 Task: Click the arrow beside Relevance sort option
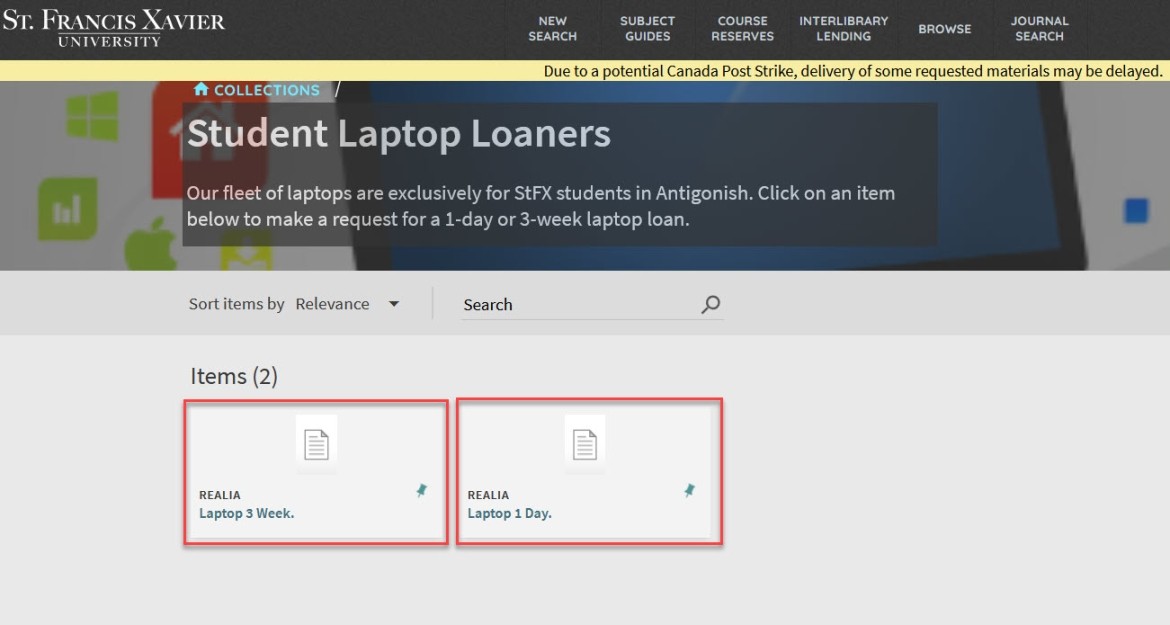click(x=394, y=303)
